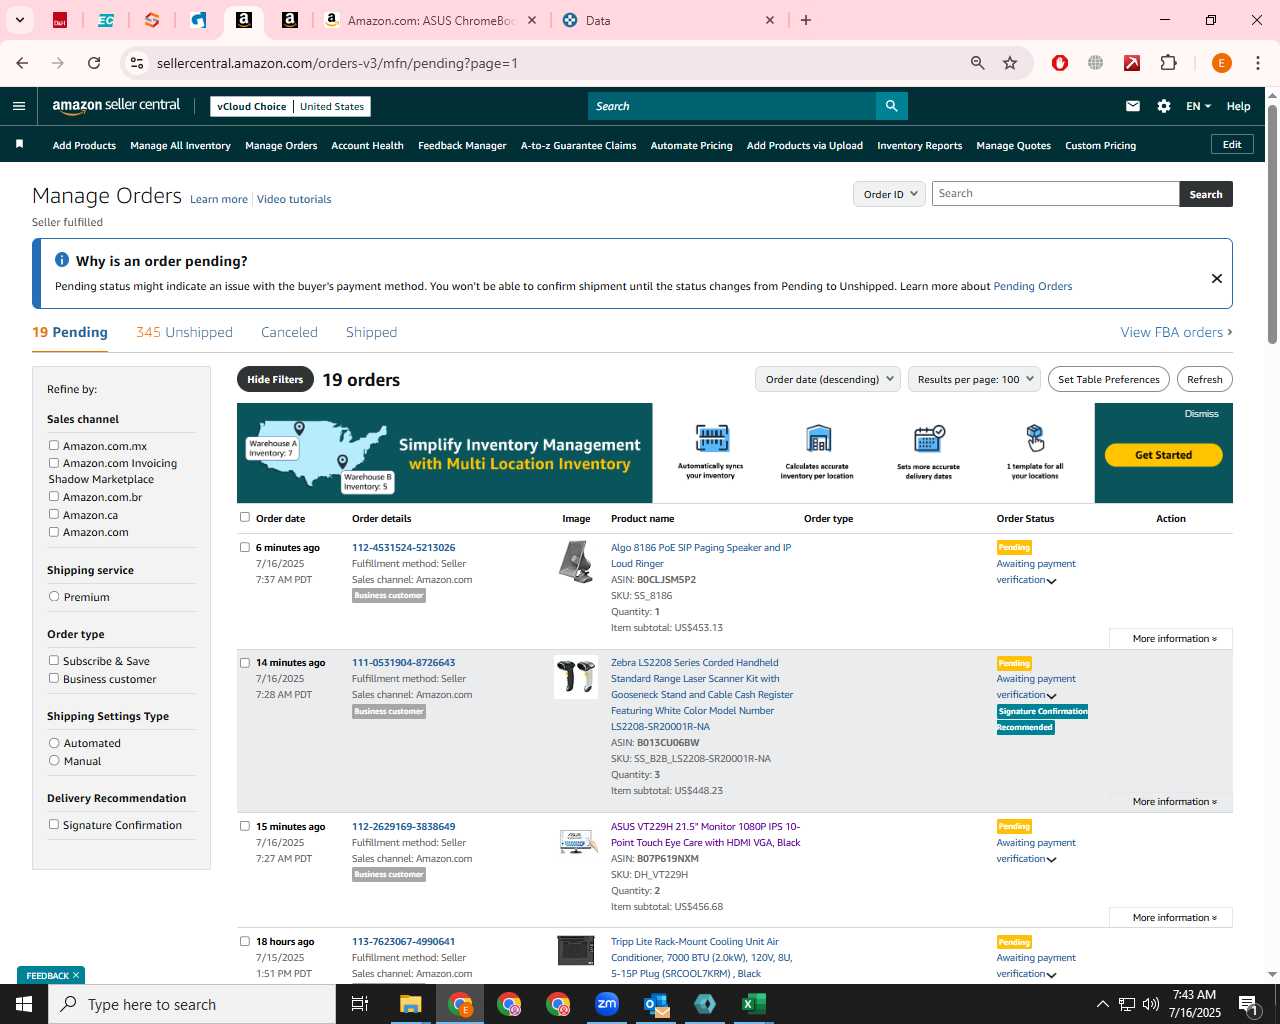Click the browser zoom magnifier icon
The width and height of the screenshot is (1280, 1024).
[x=978, y=63]
